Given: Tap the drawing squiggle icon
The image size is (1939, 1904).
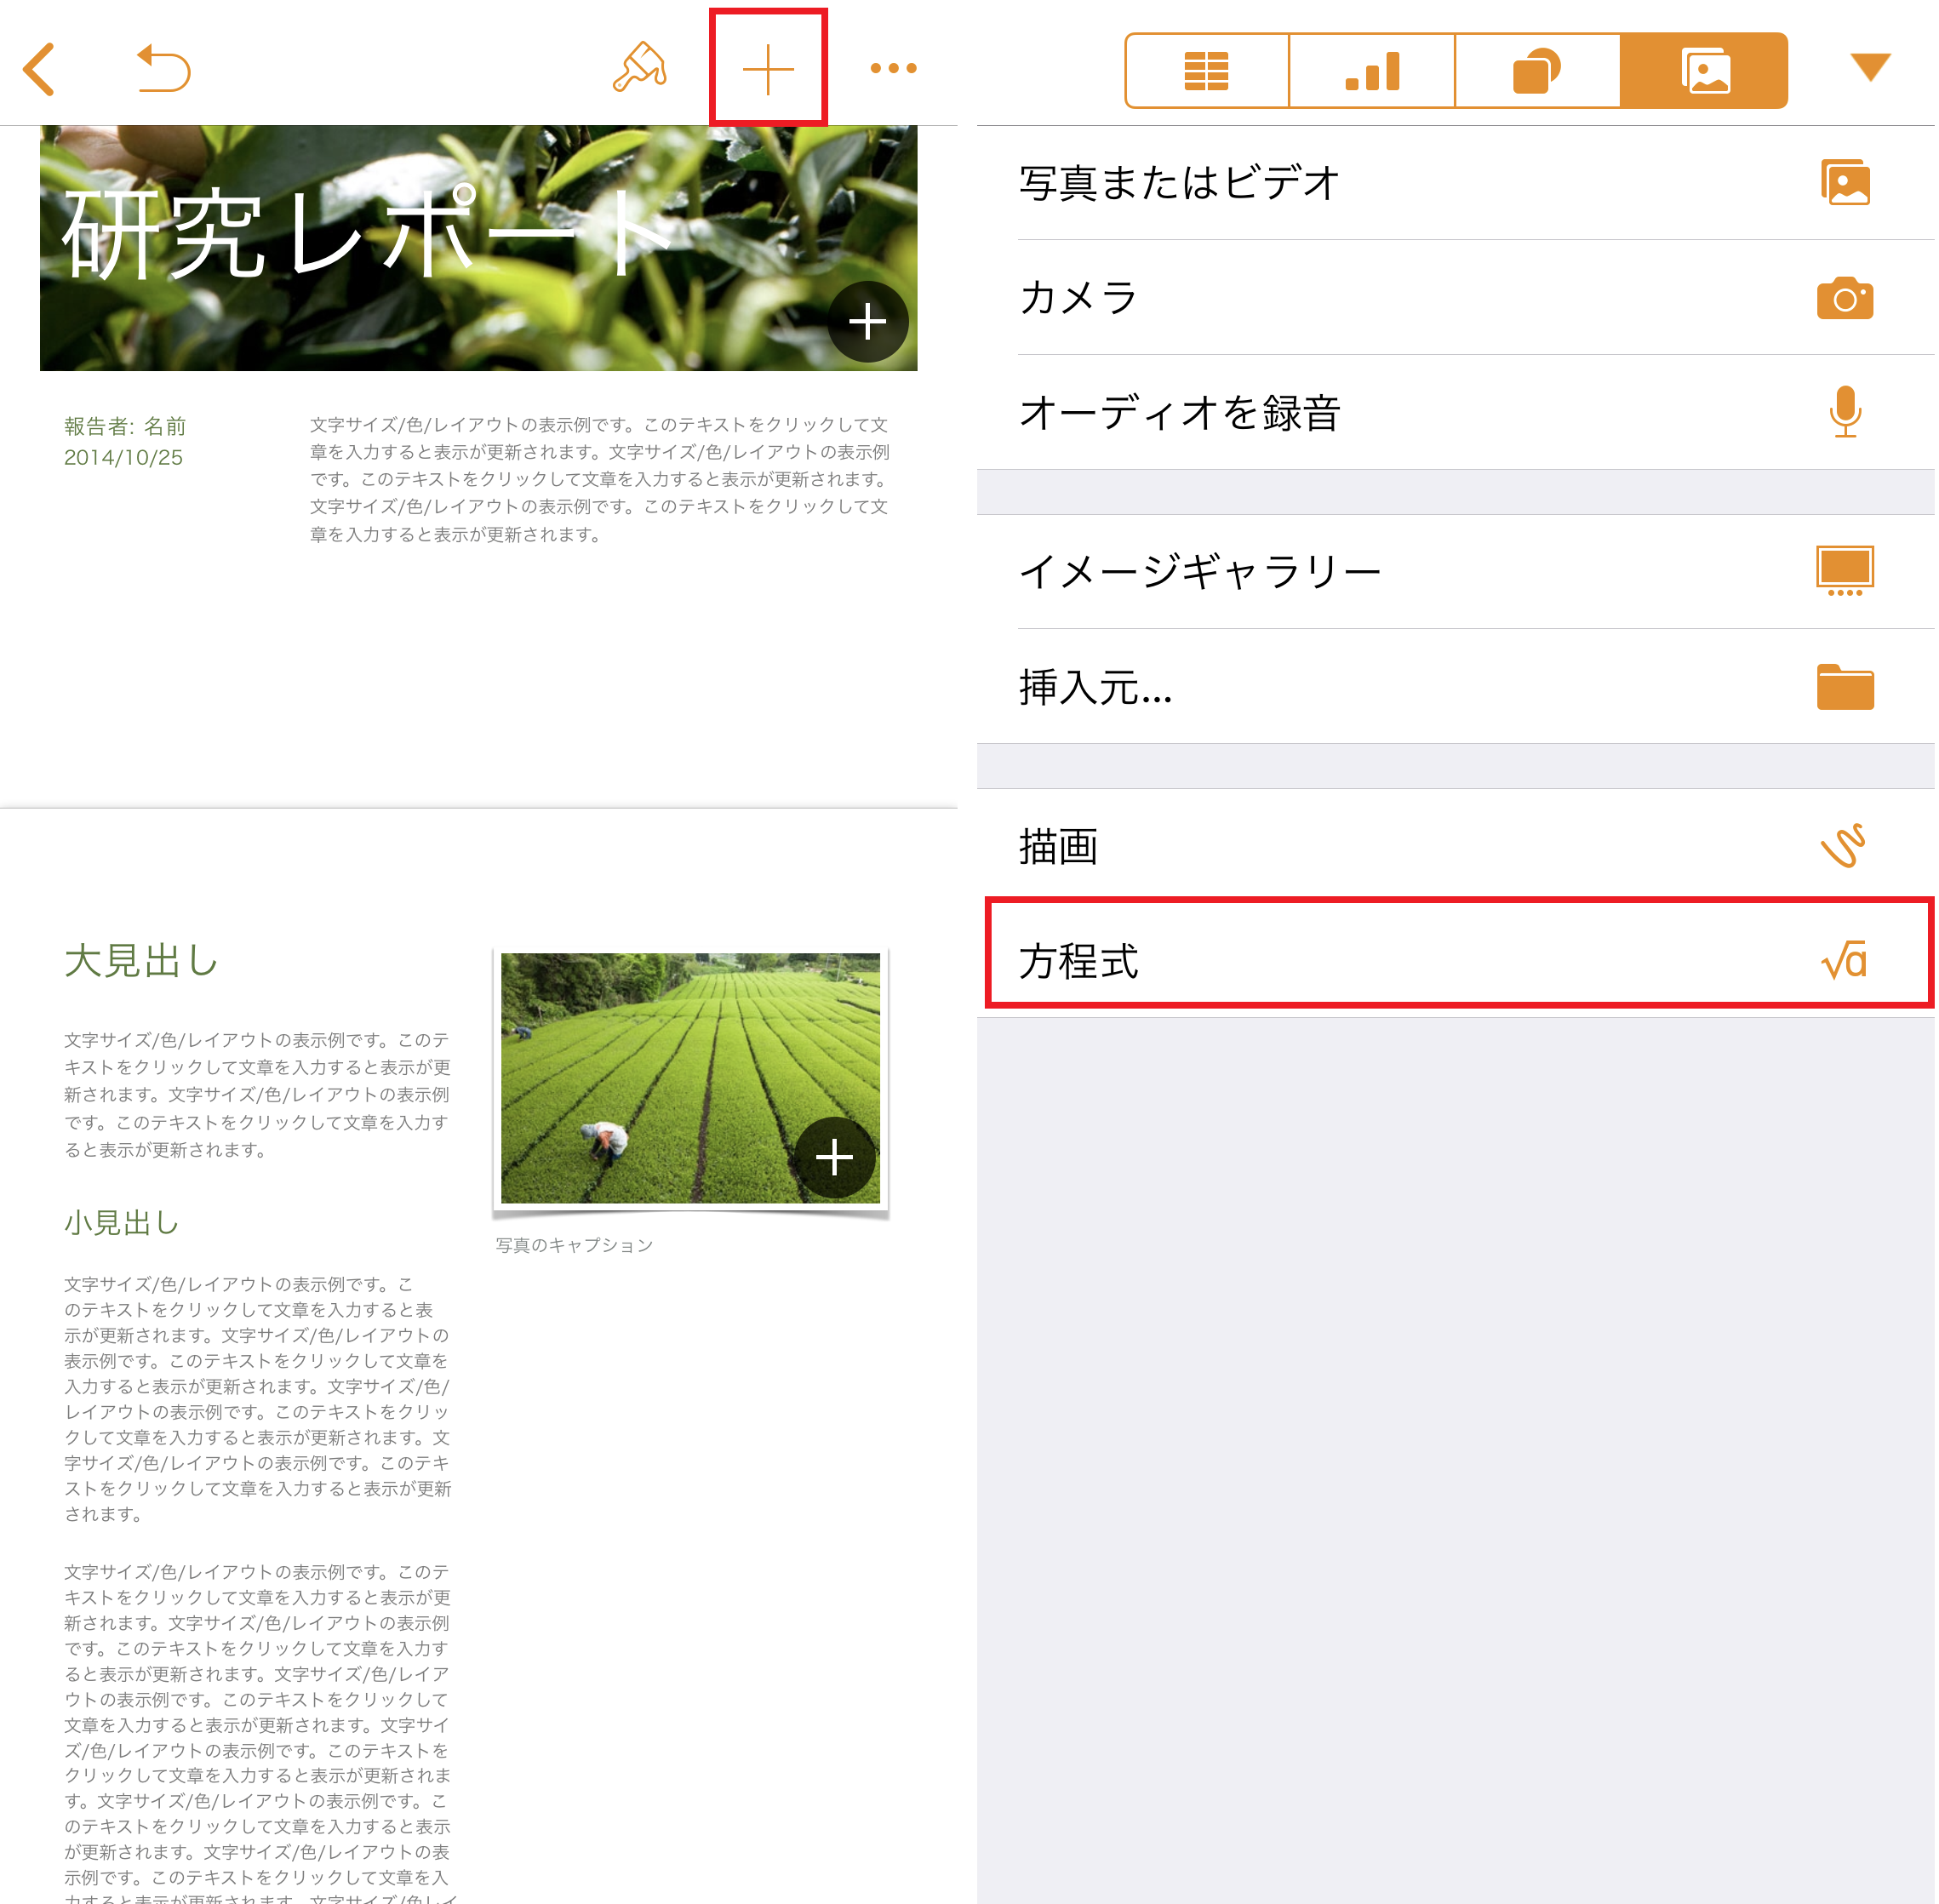Looking at the screenshot, I should [1843, 846].
